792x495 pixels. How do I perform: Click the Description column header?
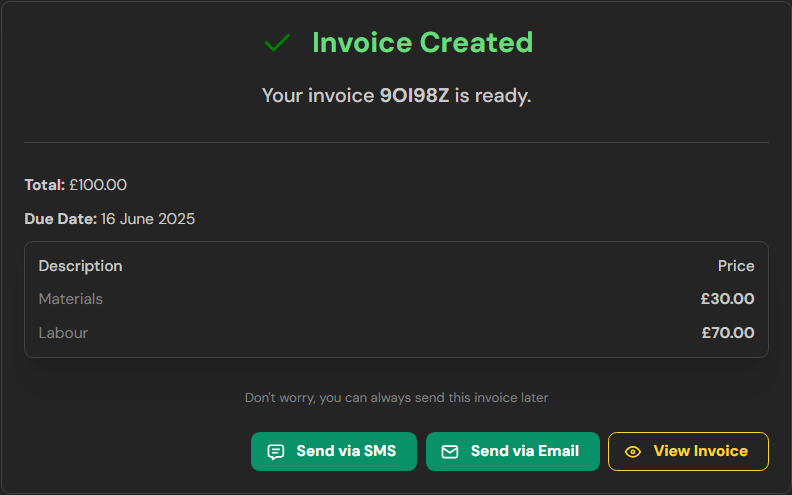80,266
